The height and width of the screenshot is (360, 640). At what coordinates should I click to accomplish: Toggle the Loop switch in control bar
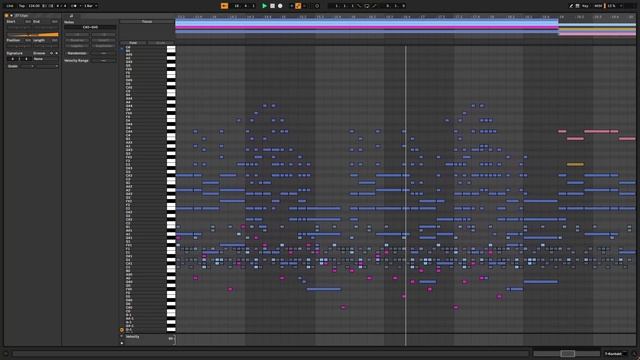367,6
